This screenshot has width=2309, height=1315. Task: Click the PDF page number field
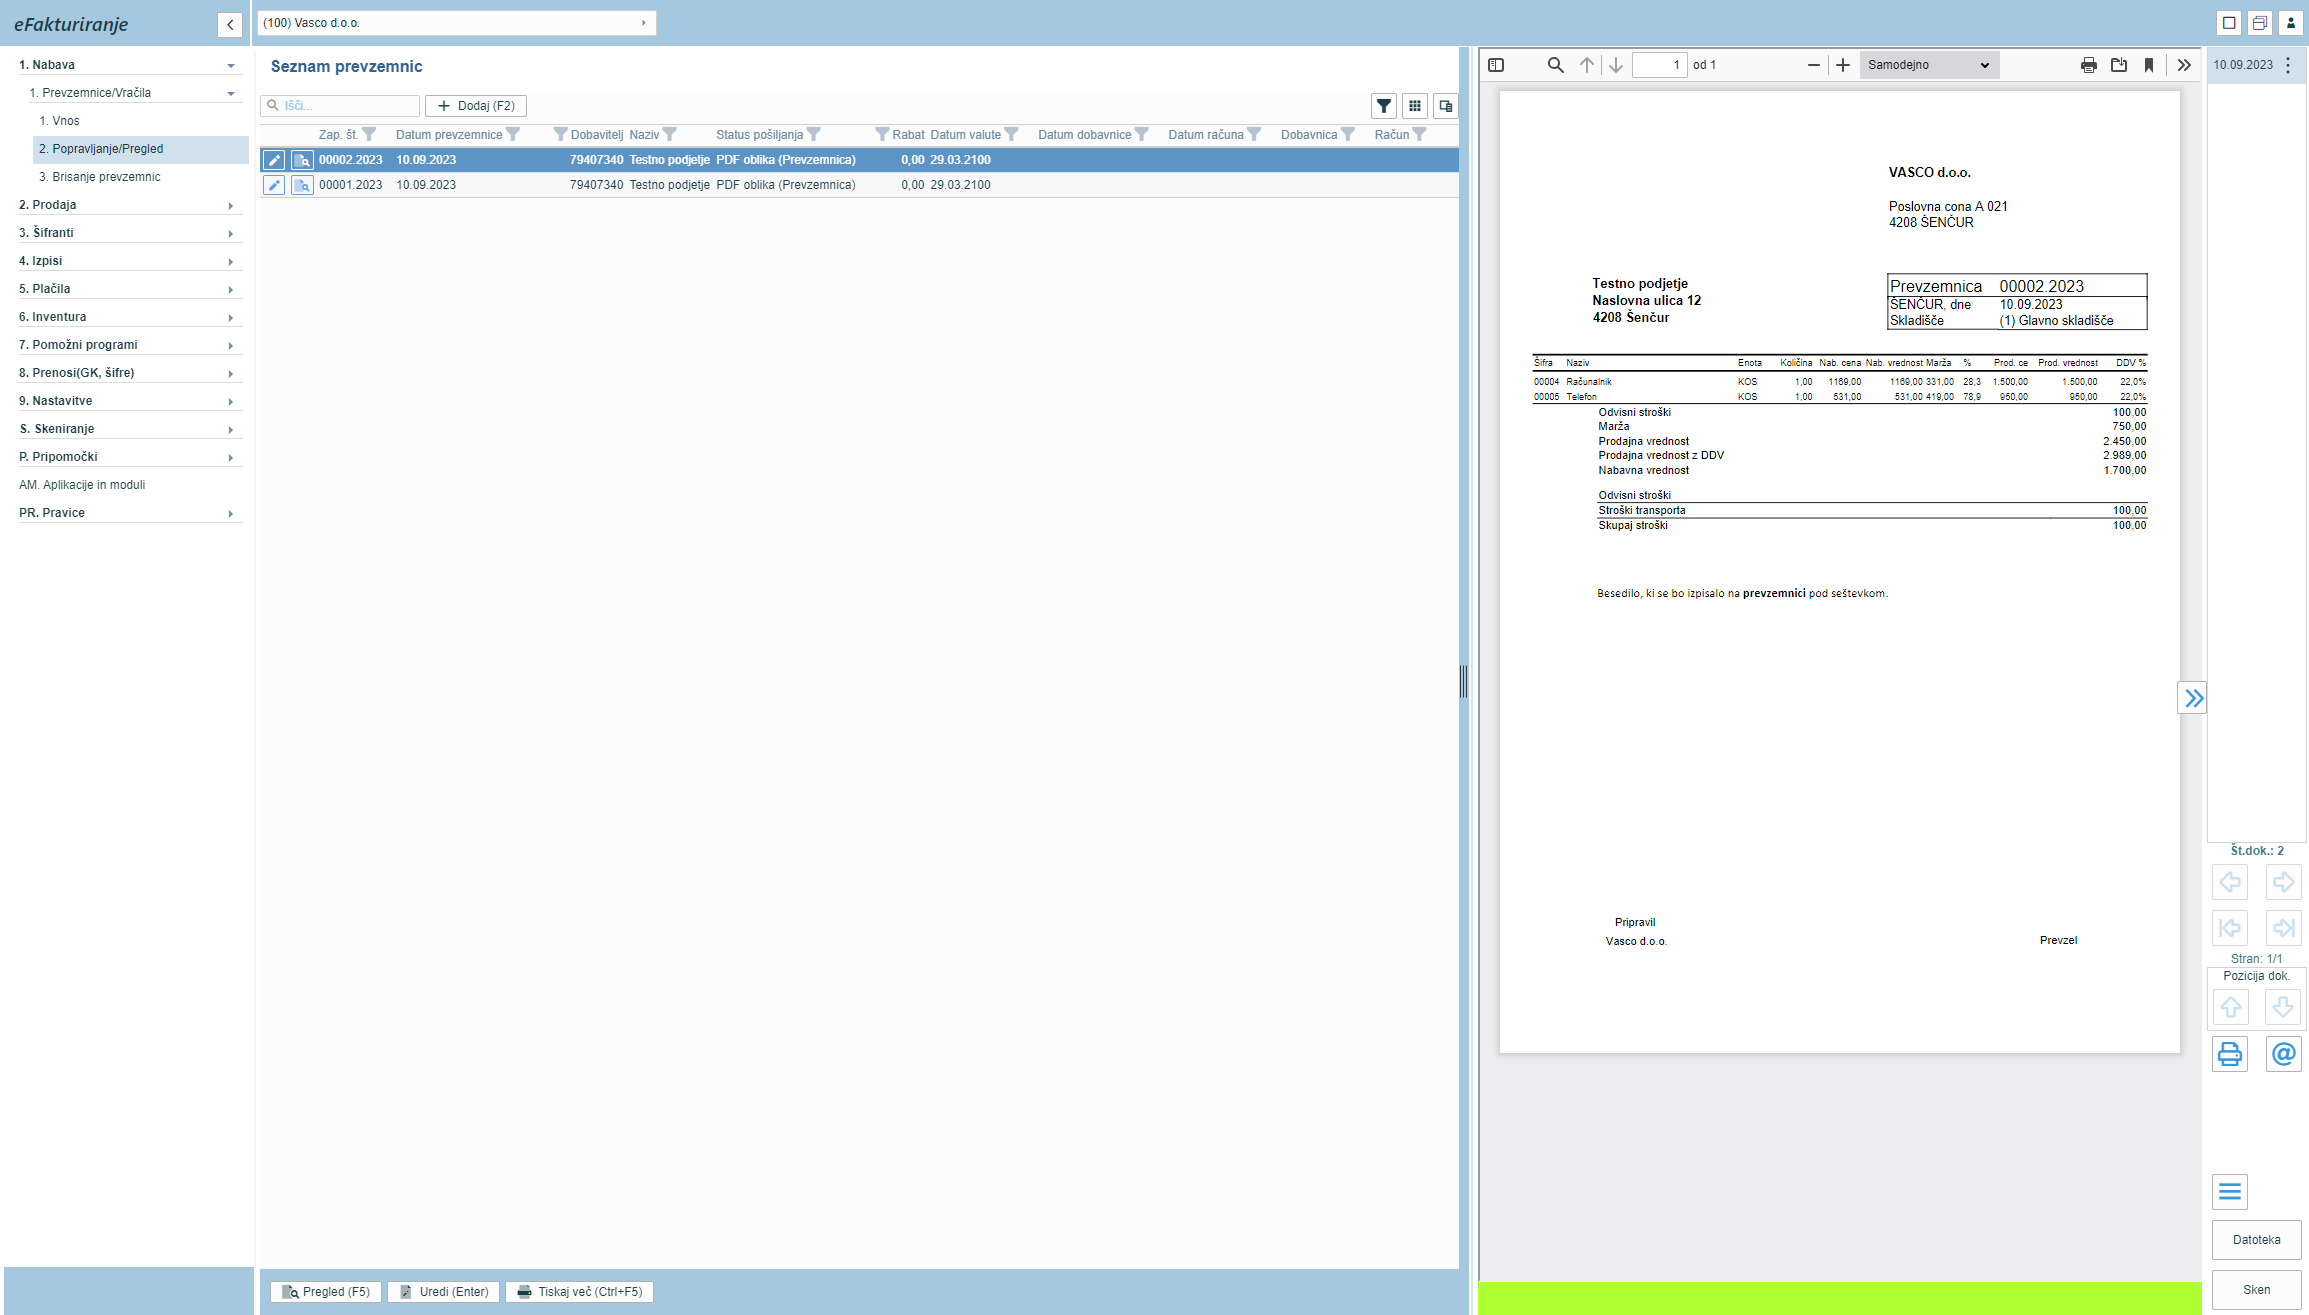[1660, 65]
